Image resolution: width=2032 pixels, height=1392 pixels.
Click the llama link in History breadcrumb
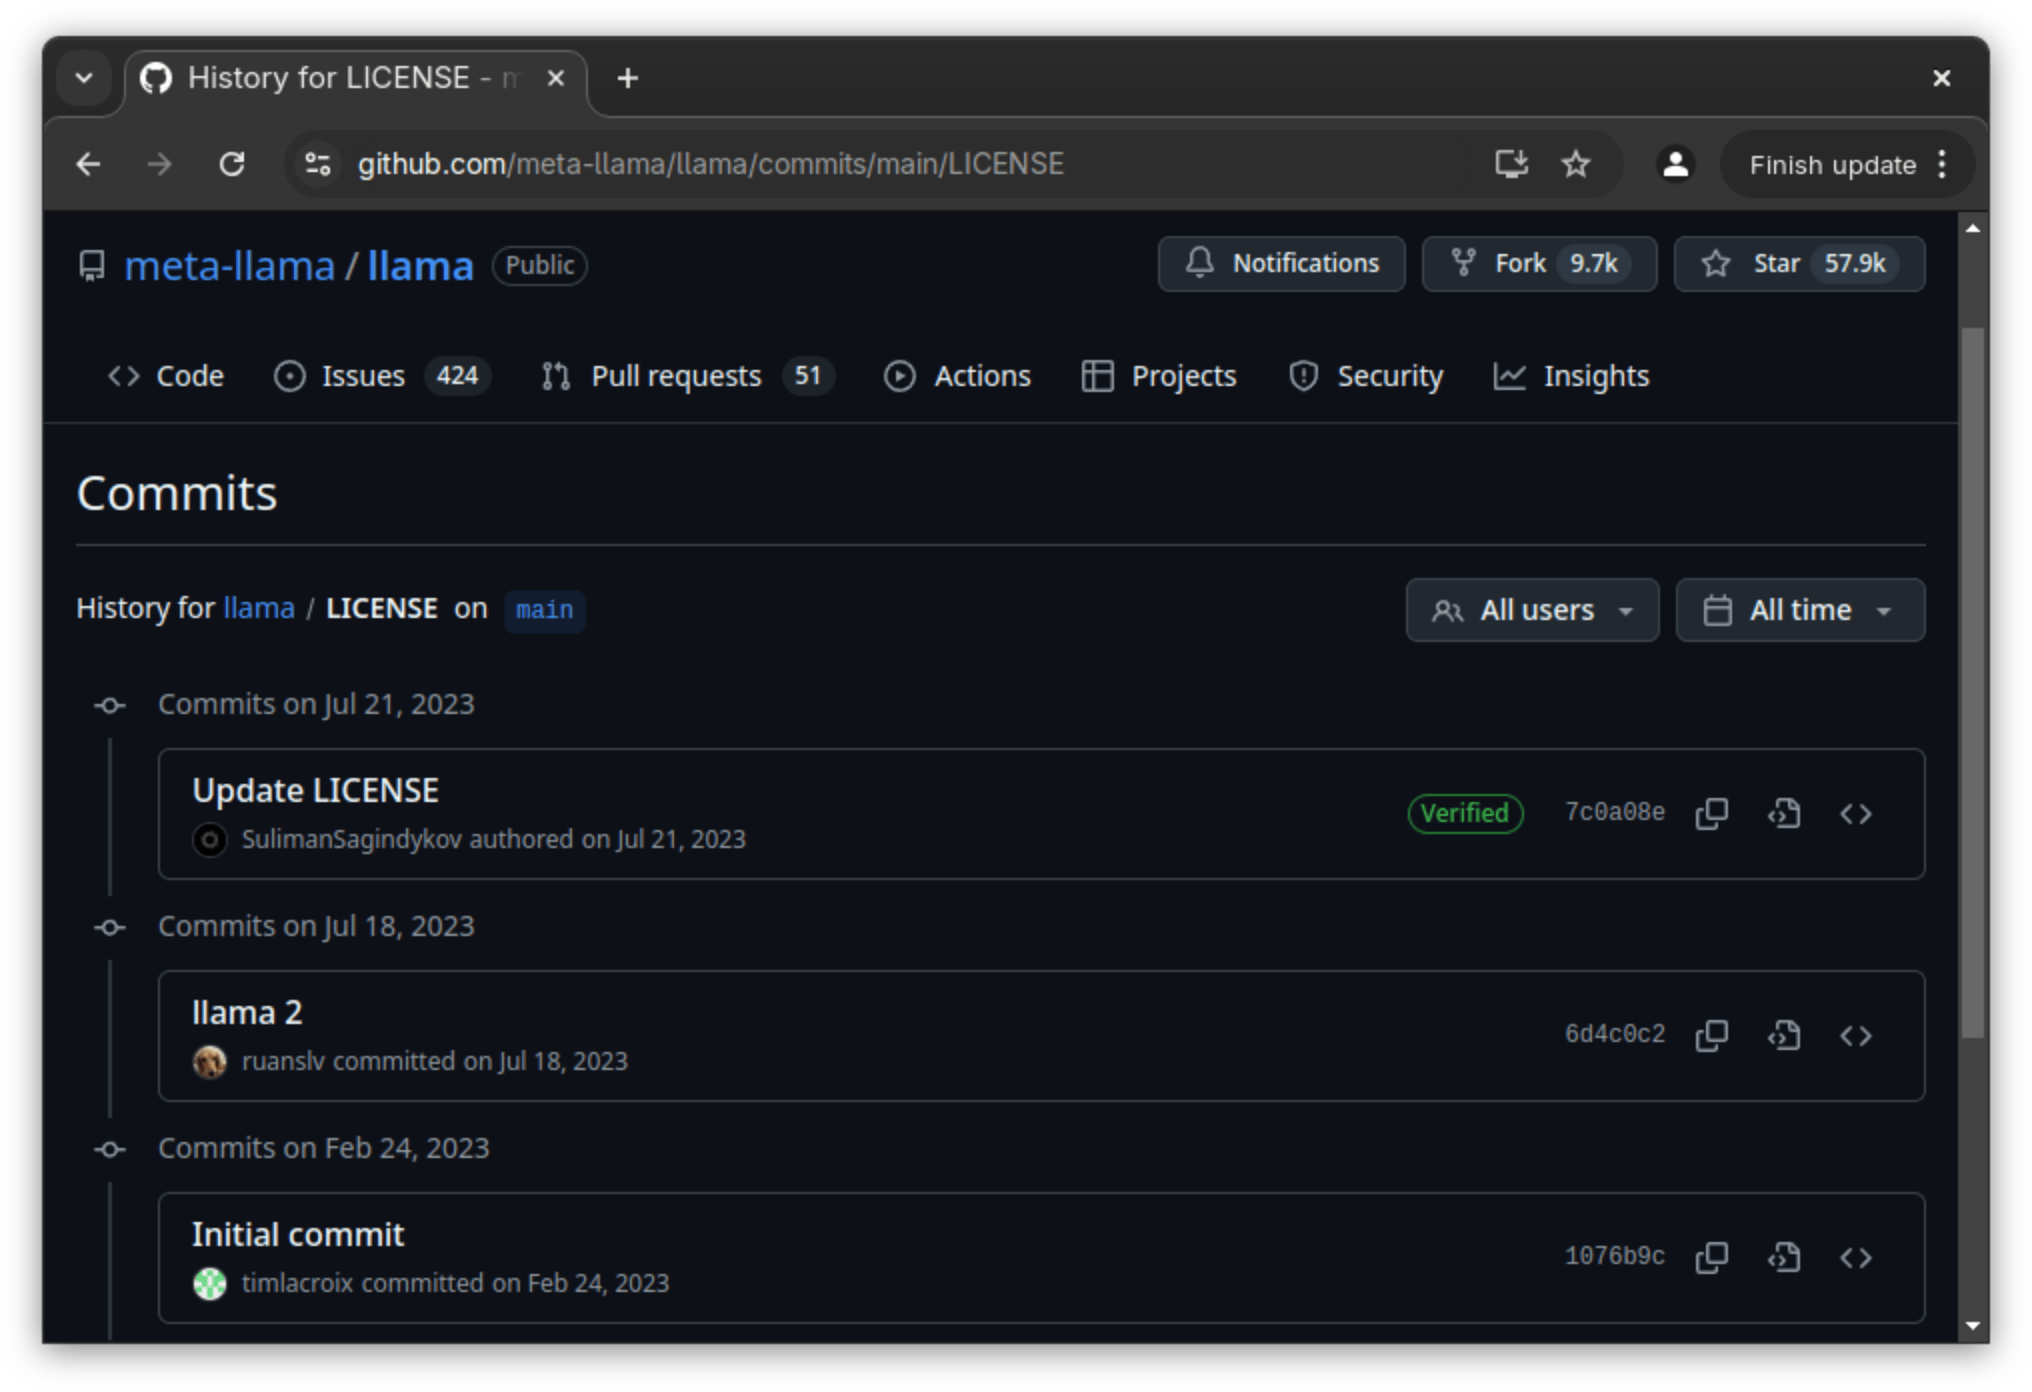259,609
